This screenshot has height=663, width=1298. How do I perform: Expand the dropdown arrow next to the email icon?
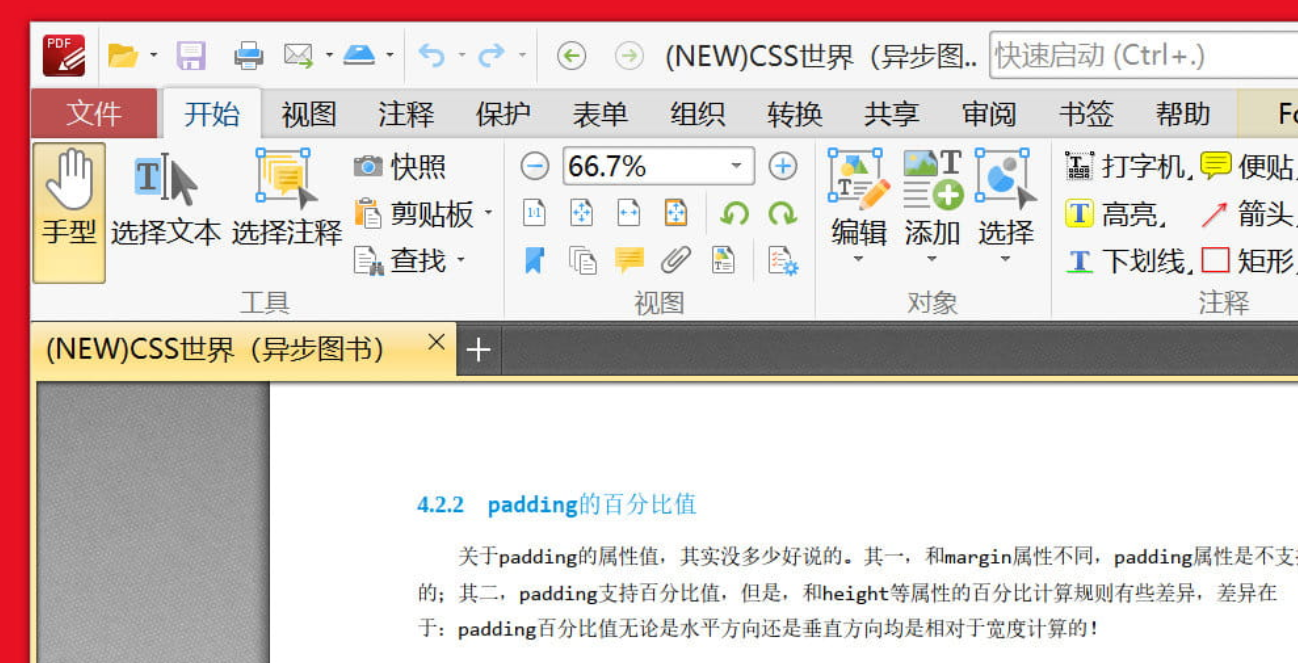tap(329, 56)
